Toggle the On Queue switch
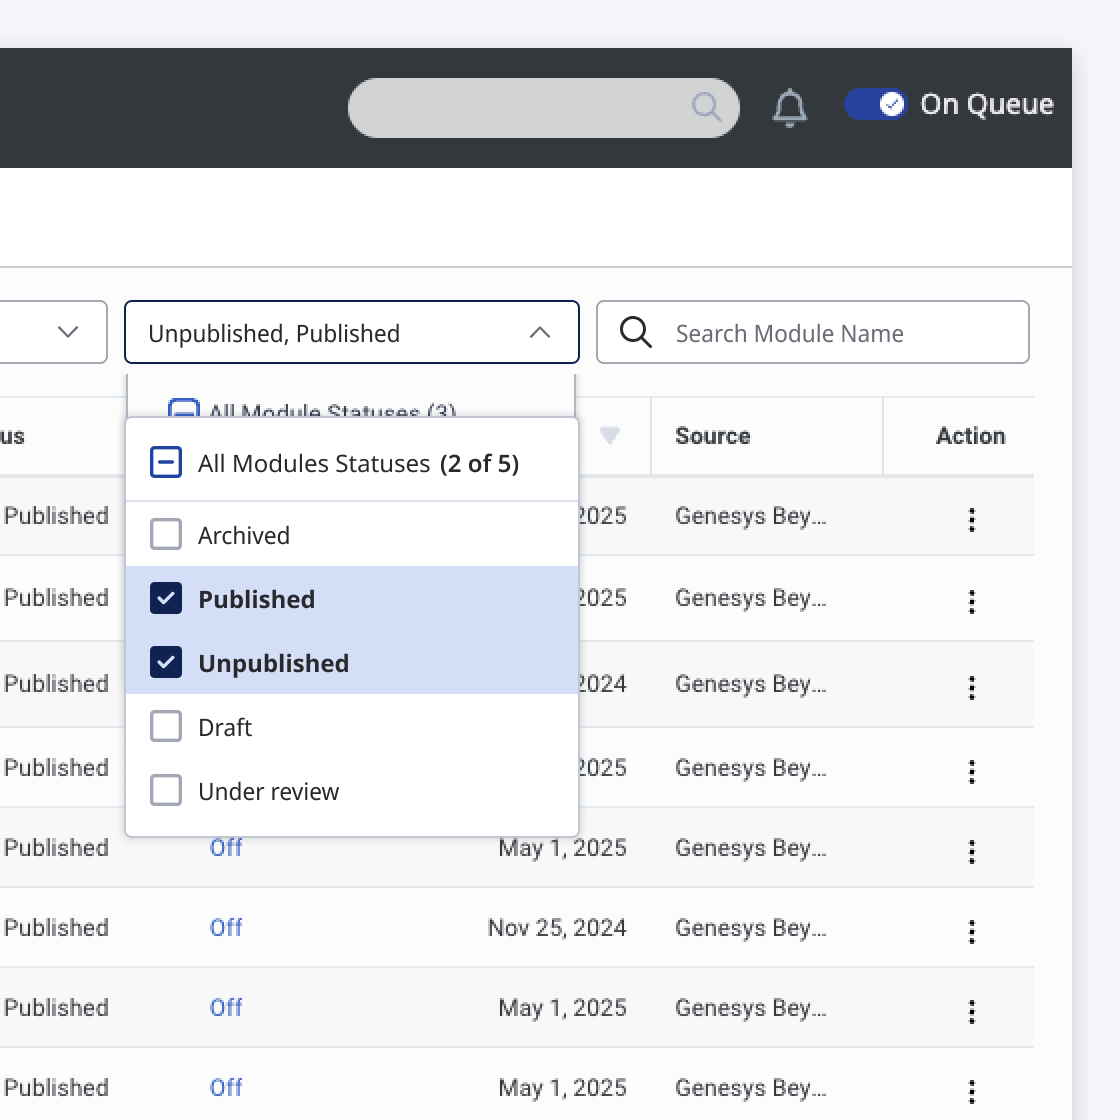Image resolution: width=1120 pixels, height=1120 pixels. 875,104
